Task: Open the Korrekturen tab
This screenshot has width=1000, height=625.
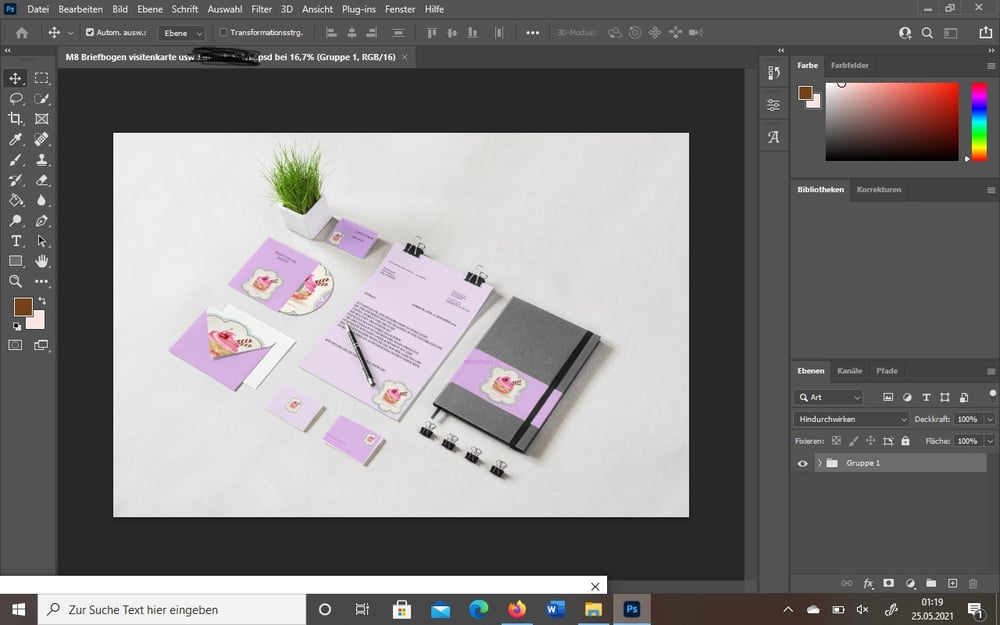Action: tap(879, 189)
